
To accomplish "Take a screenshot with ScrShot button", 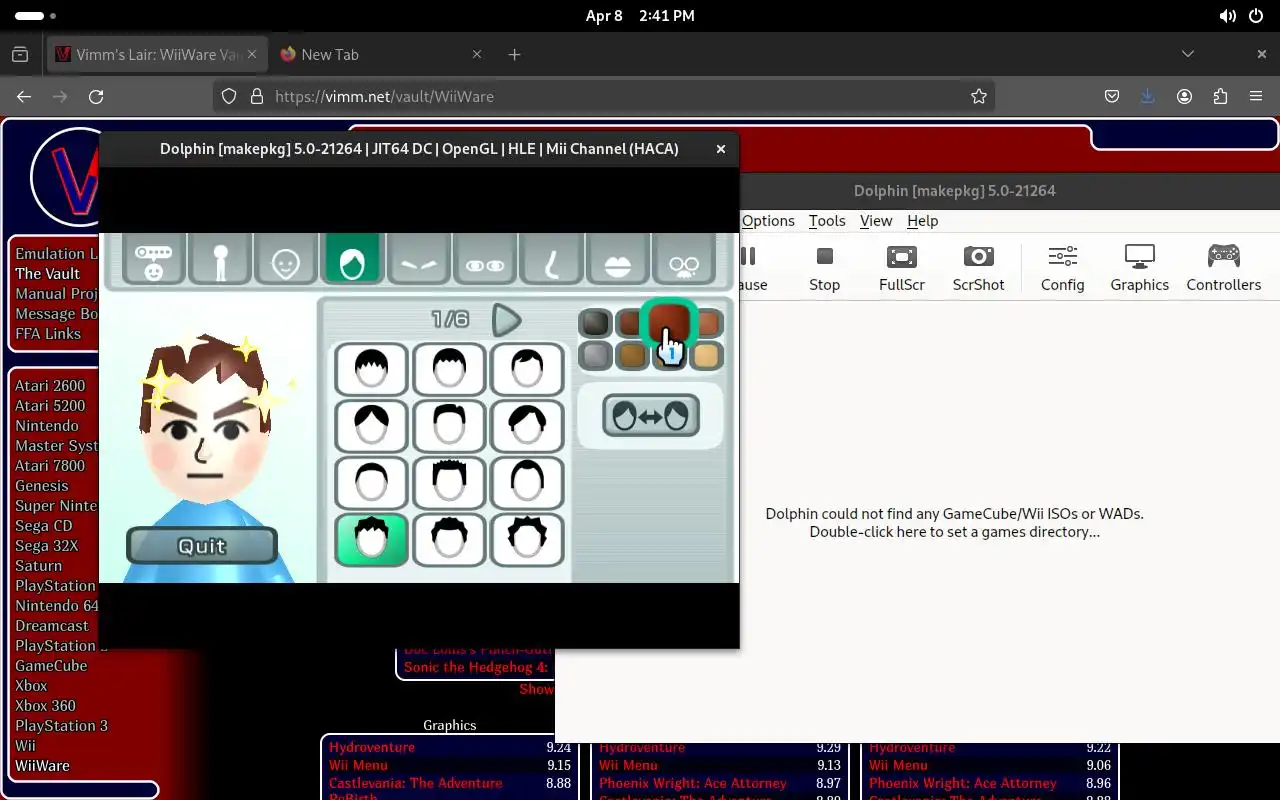I will click(978, 269).
